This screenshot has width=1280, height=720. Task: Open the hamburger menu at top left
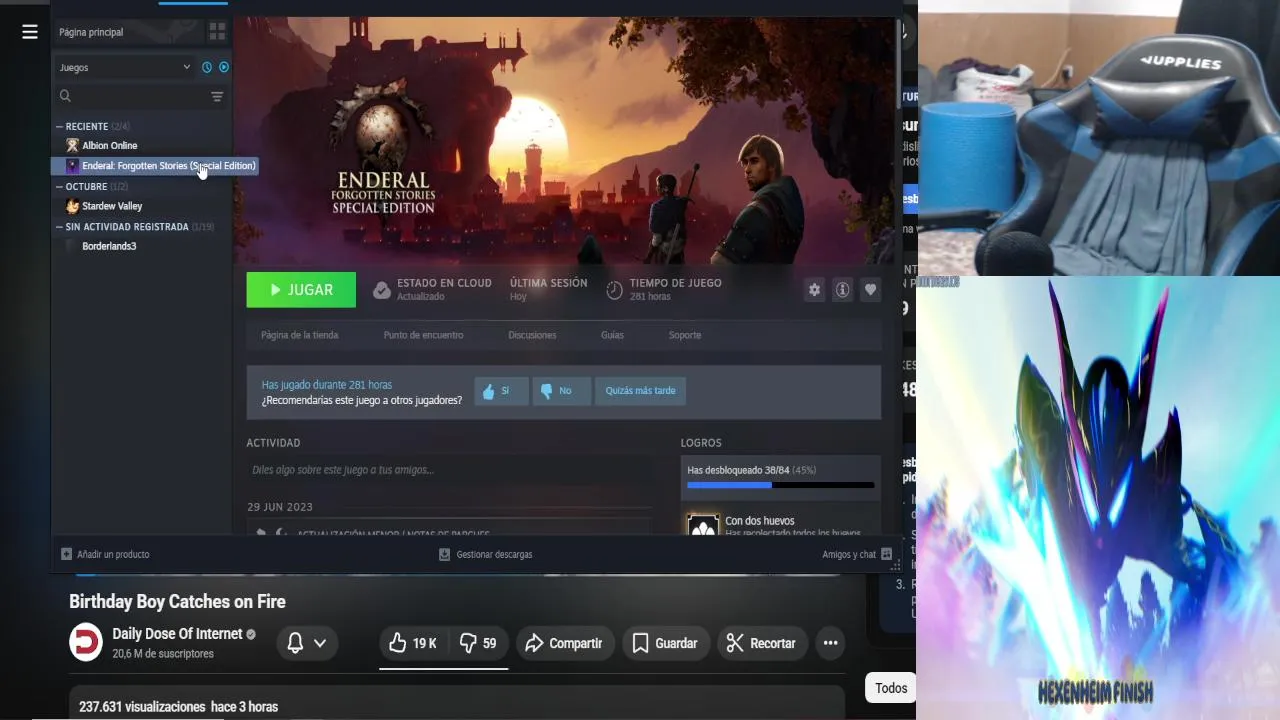(x=30, y=32)
